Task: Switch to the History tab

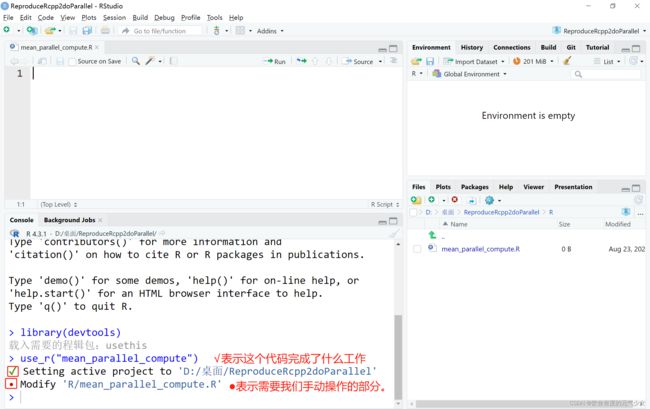Action: click(472, 48)
